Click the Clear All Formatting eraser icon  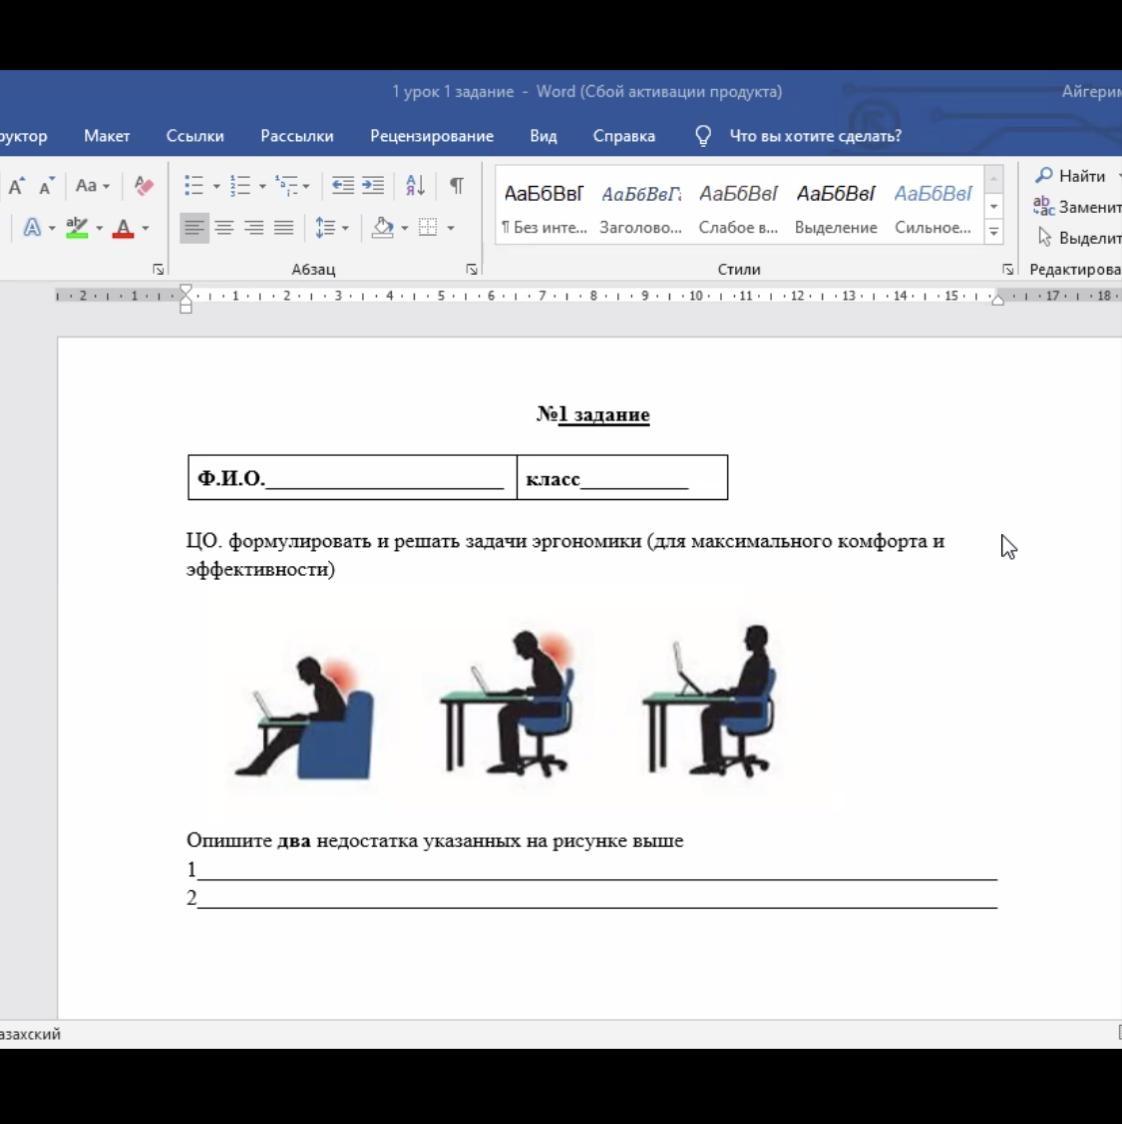(144, 186)
